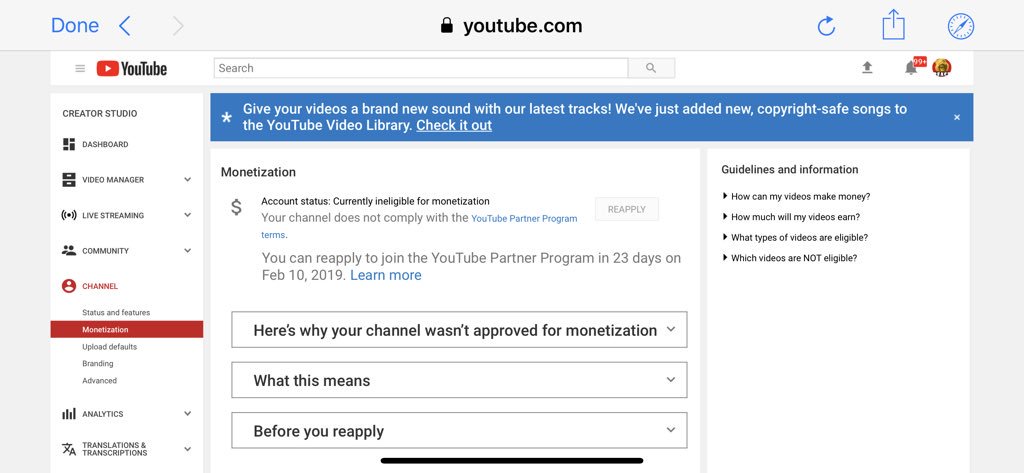Expand the Before you reapply panel

click(x=459, y=431)
